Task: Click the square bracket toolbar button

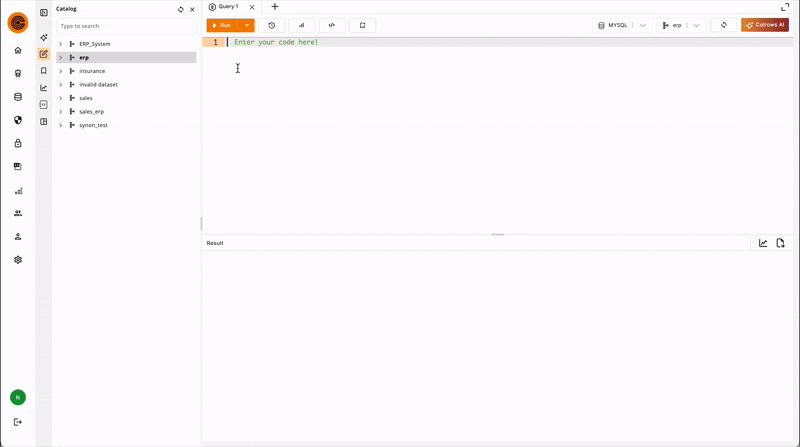Action: (x=363, y=25)
